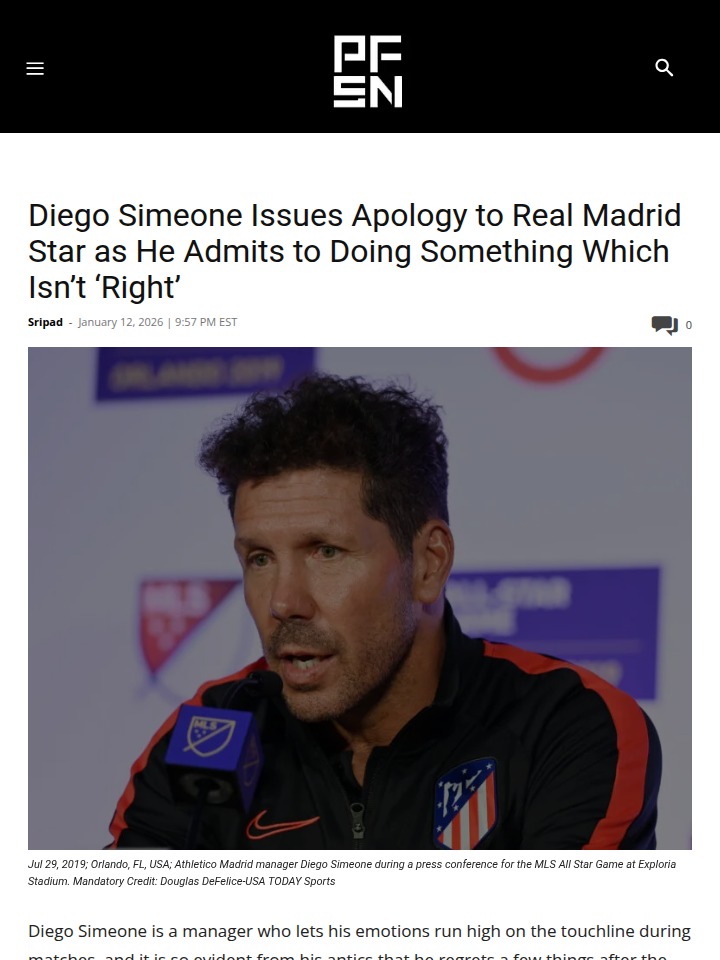Open the search magnifier icon

coord(664,67)
